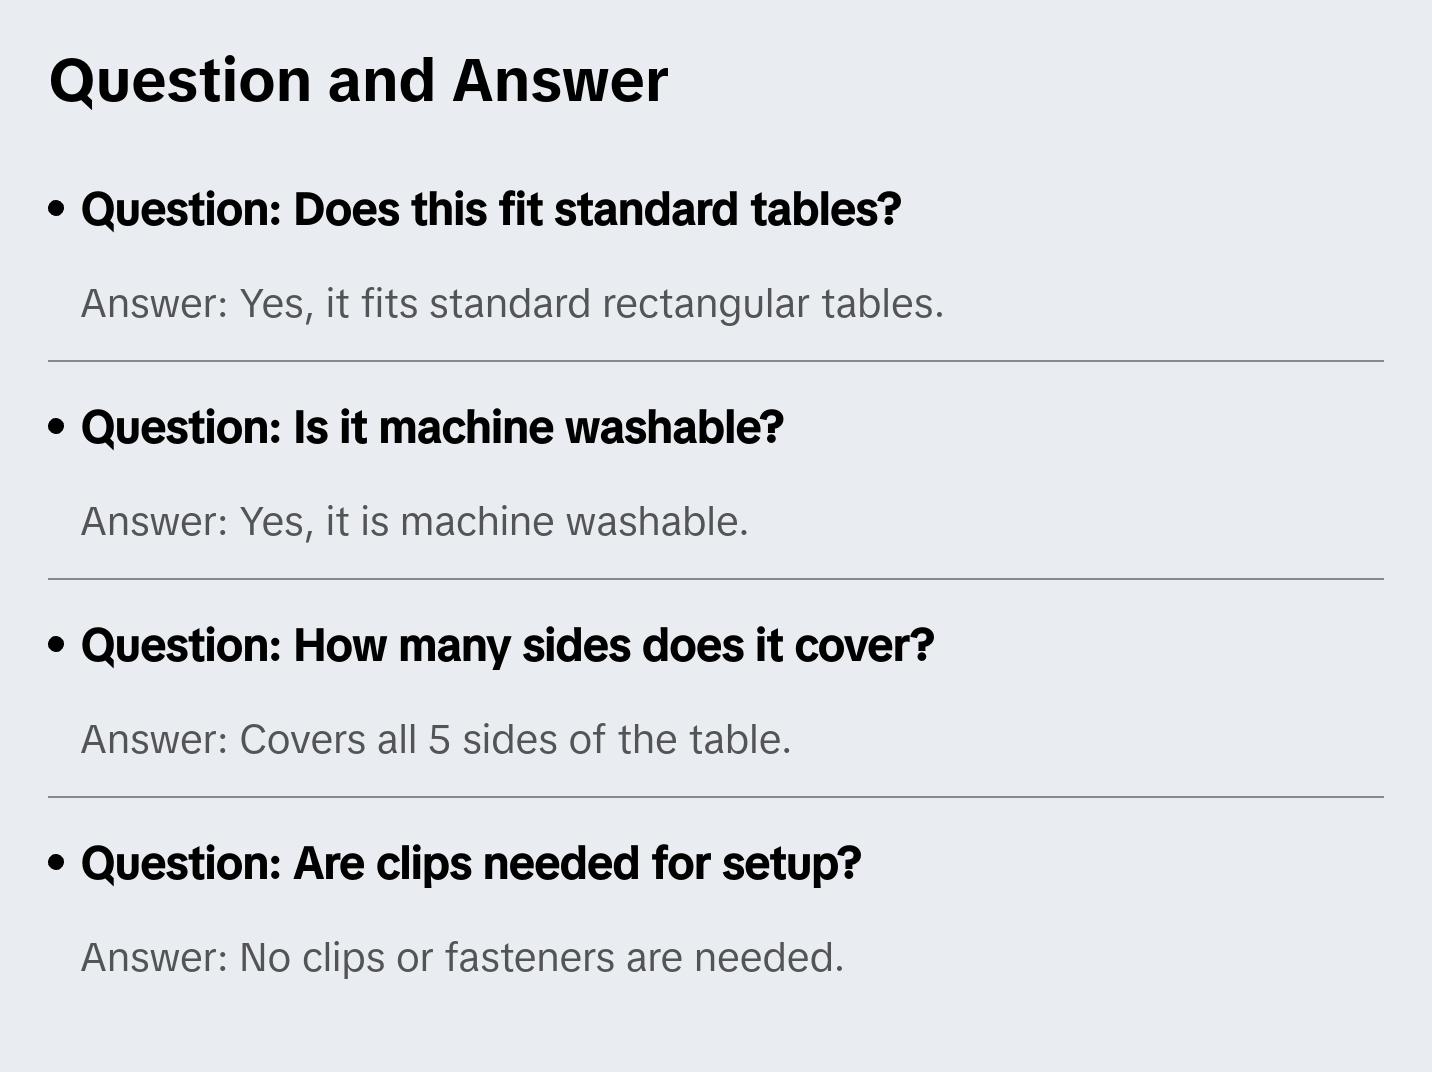
Task: Click the divider below the machine washable answer
Action: (x=716, y=579)
